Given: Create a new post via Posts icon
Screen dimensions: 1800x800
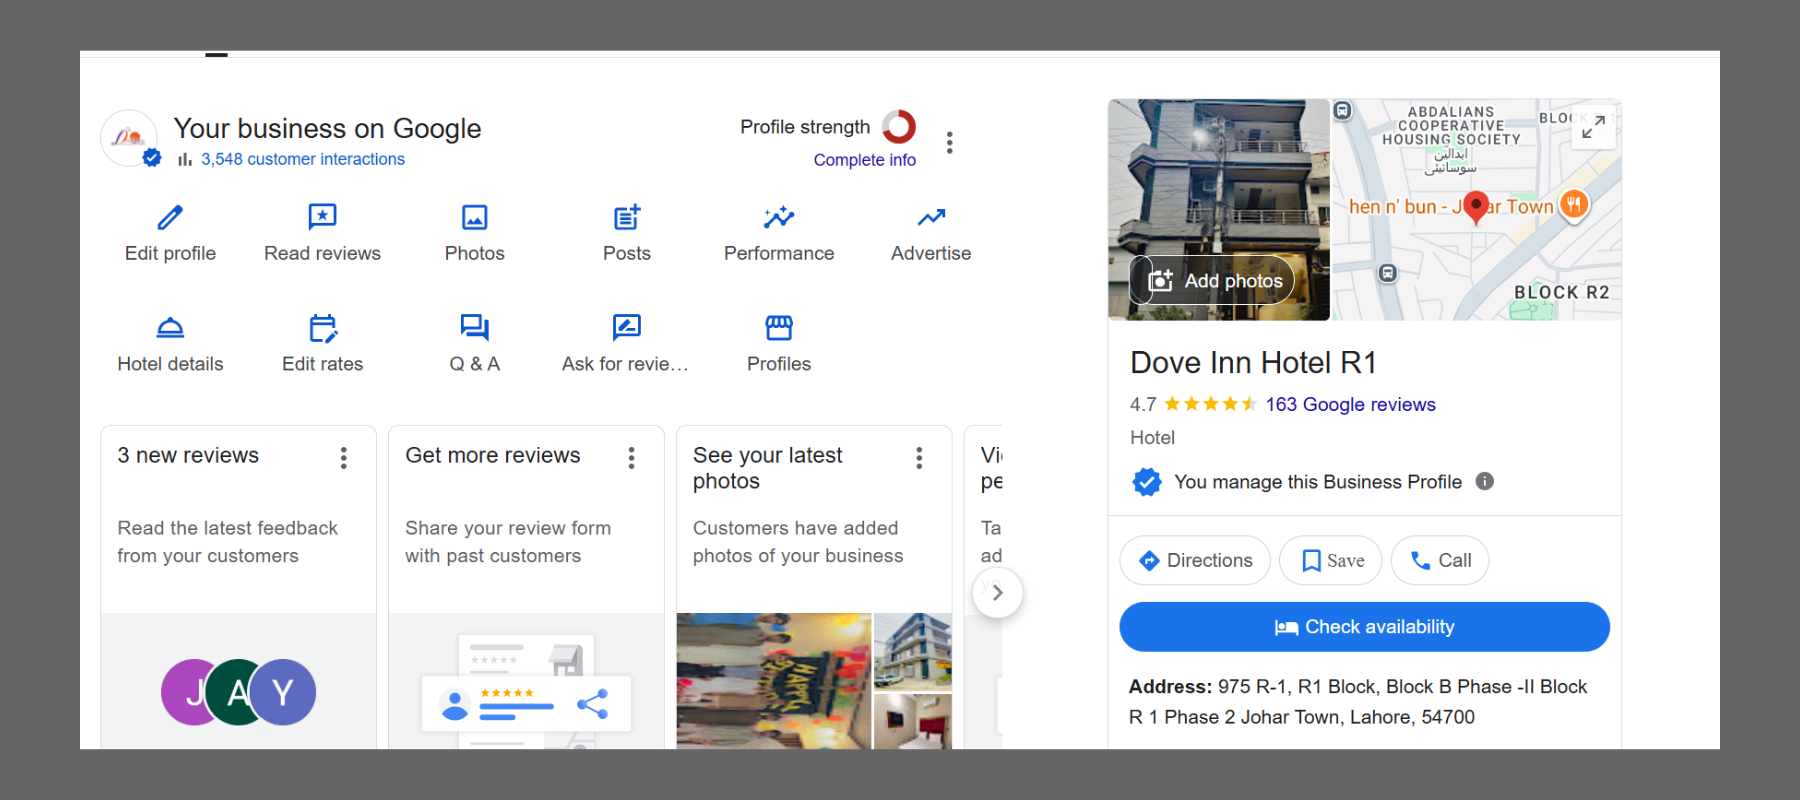Looking at the screenshot, I should pos(627,217).
